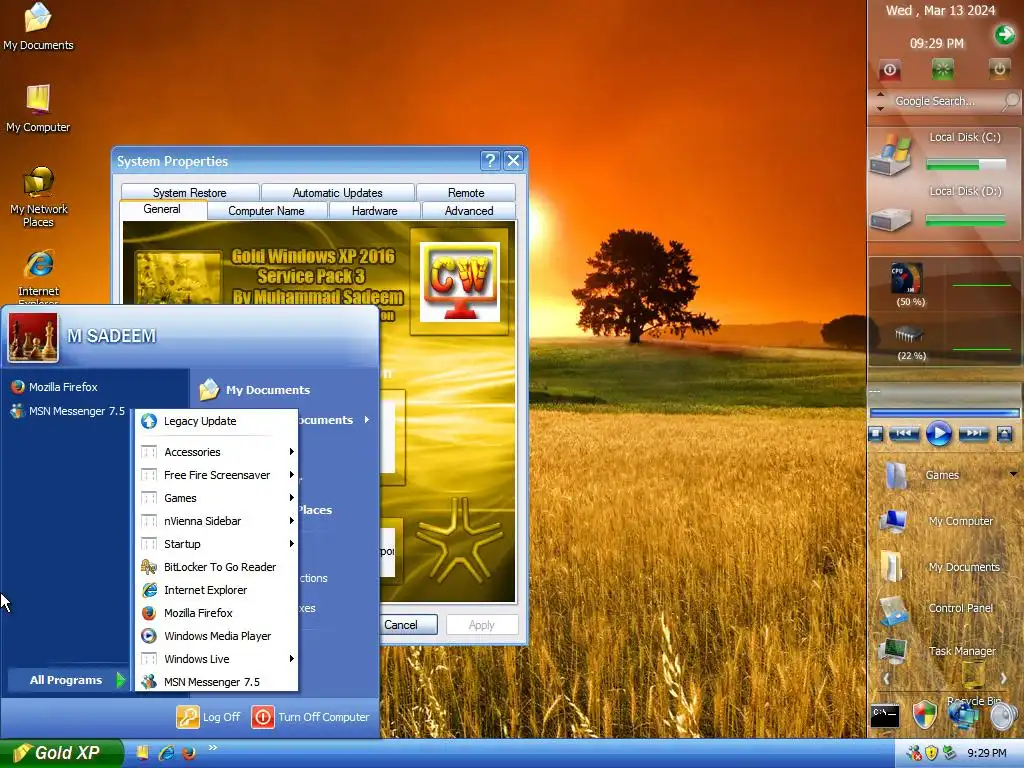Switch to Hardware tab
Screen dimensions: 1024x768
coord(375,211)
